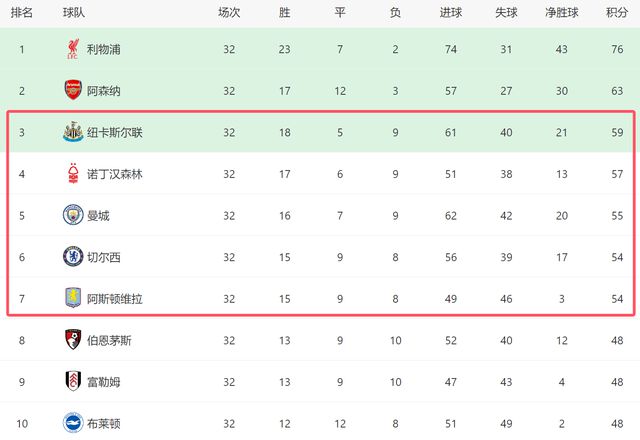Click the Arsenal club crest icon

(73, 91)
